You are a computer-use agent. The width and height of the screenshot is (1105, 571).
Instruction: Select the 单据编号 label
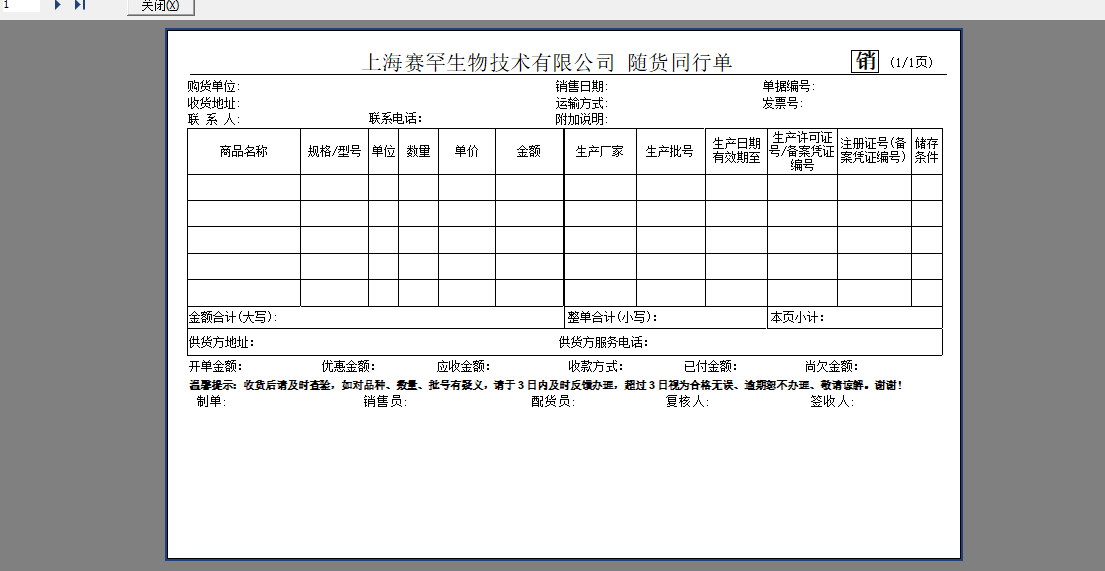click(x=789, y=87)
